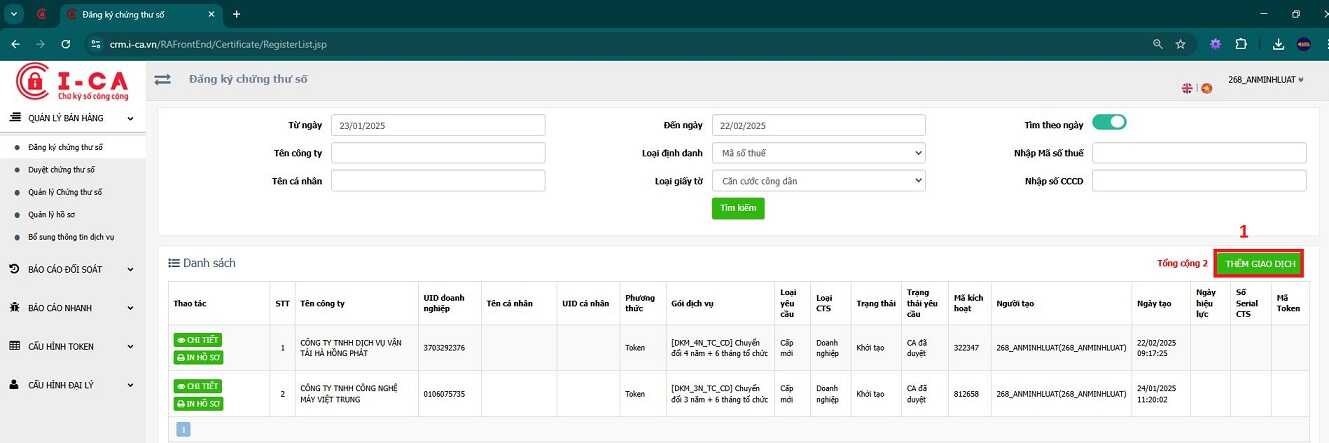The image size is (1329, 443).
Task: Open Quản lý hồ sơ sidebar item
Action: click(51, 214)
